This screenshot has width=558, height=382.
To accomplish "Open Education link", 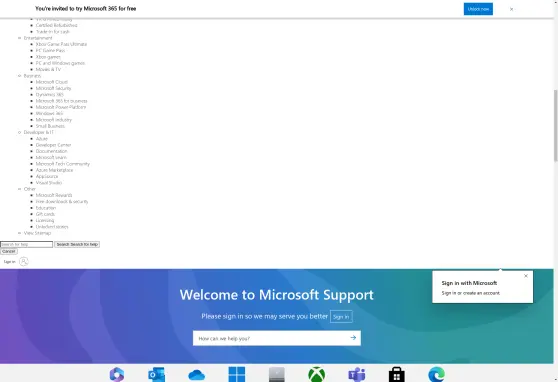I will click(x=46, y=208).
